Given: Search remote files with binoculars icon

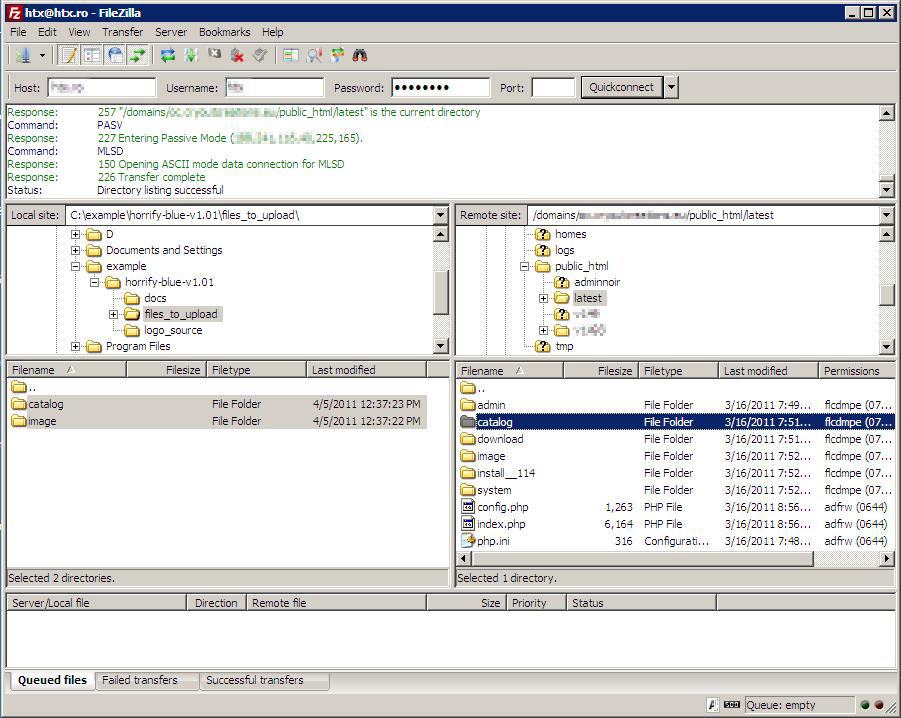Looking at the screenshot, I should [360, 56].
